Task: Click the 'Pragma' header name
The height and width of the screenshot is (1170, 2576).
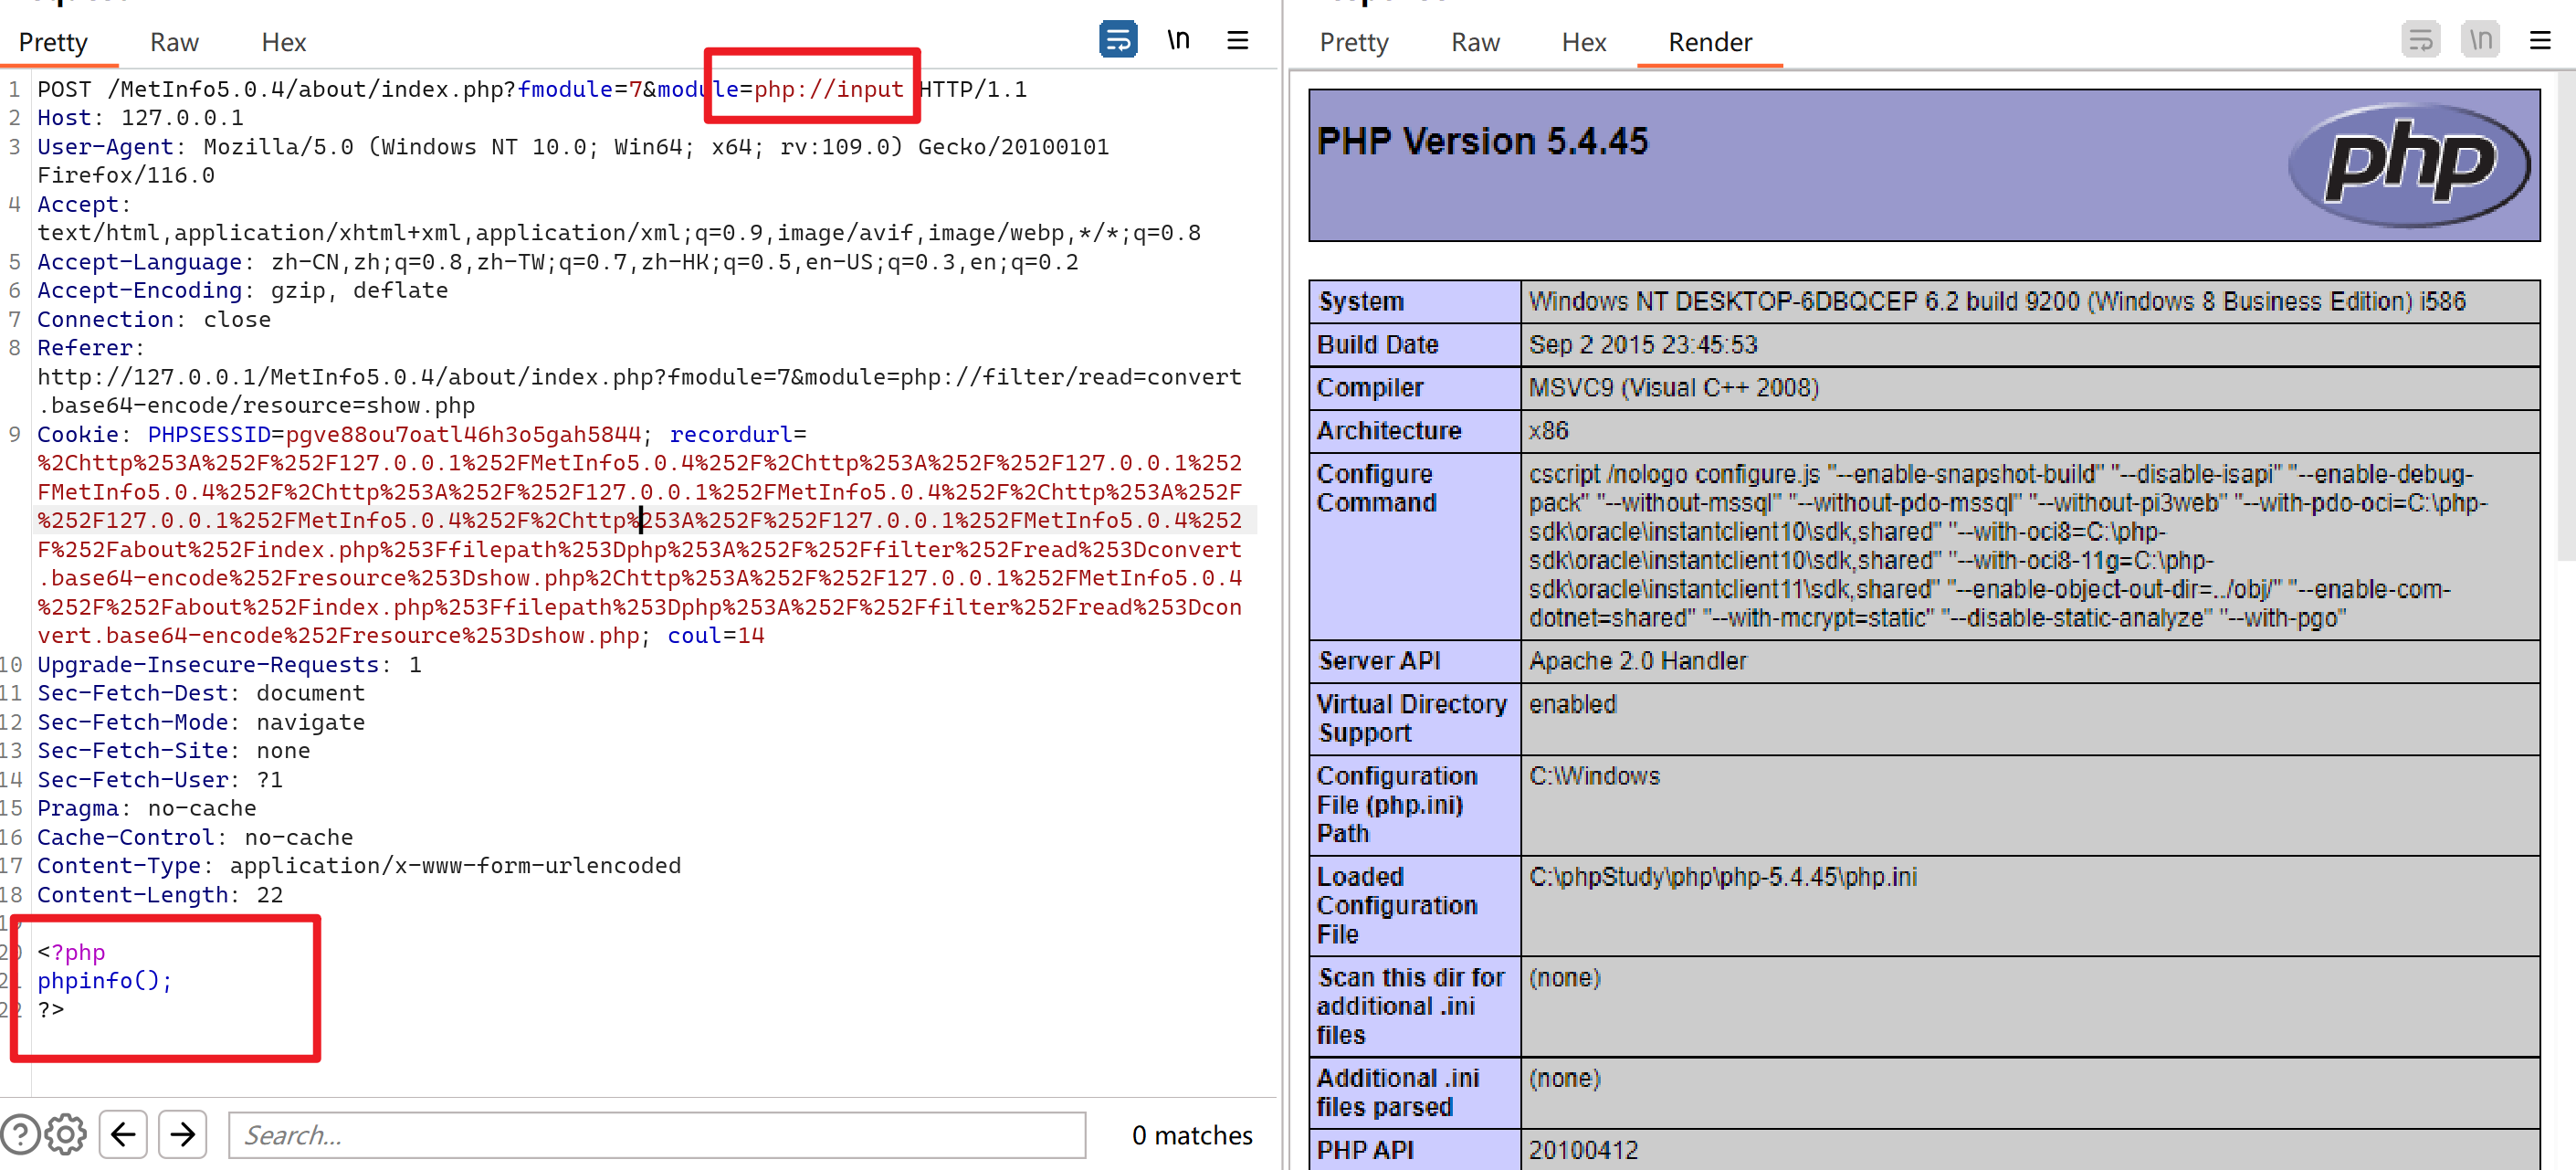Action: (77, 808)
